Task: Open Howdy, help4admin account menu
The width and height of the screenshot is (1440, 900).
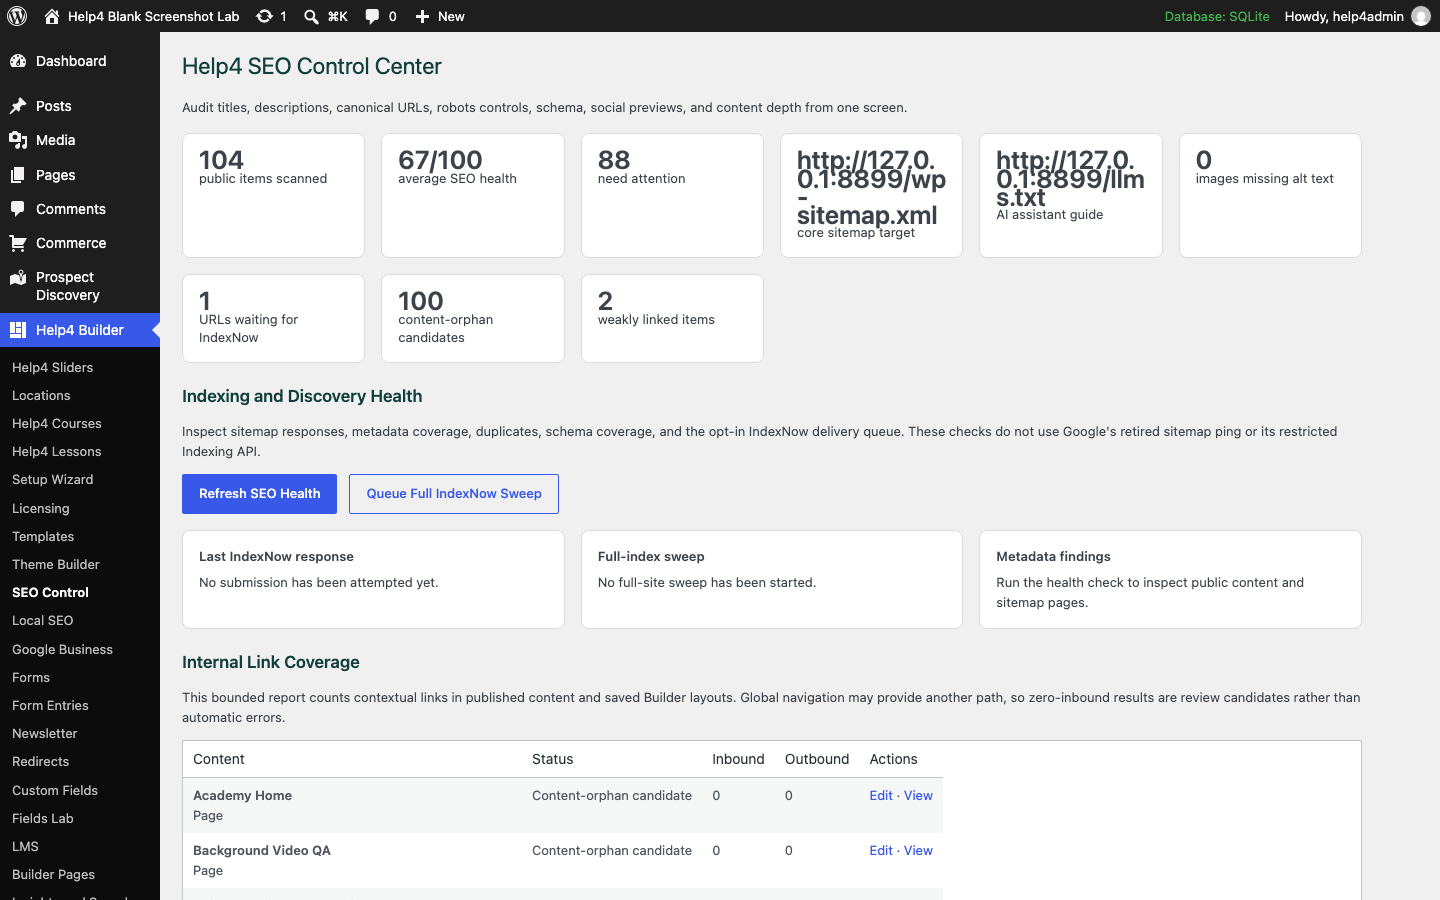Action: click(x=1357, y=16)
